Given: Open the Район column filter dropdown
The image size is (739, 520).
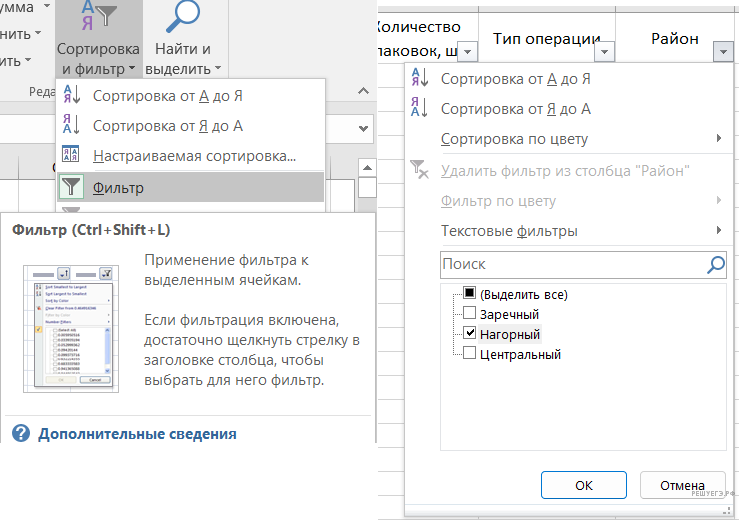Looking at the screenshot, I should [x=723, y=52].
